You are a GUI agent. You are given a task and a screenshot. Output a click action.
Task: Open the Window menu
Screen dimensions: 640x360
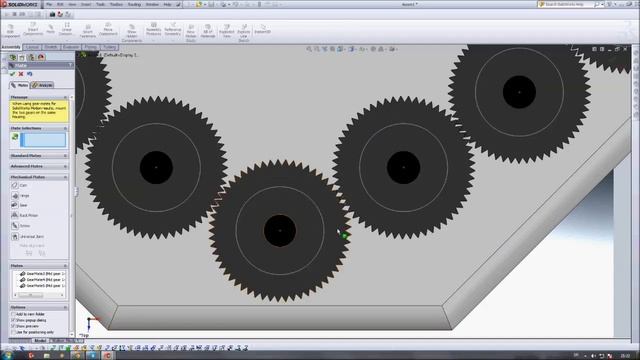[x=152, y=4]
